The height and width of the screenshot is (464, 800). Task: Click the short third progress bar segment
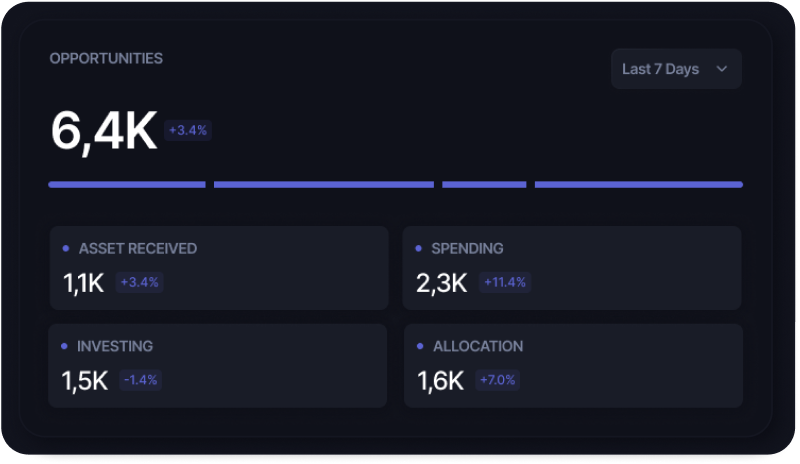coord(484,184)
